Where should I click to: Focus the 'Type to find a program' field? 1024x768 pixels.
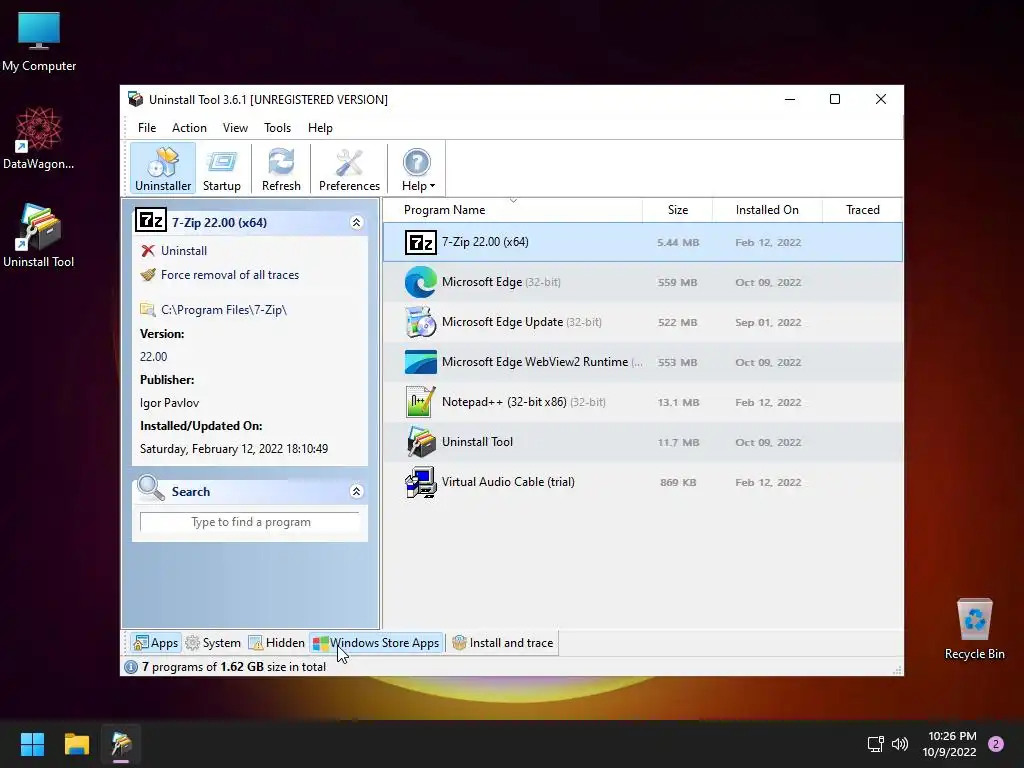[250, 522]
